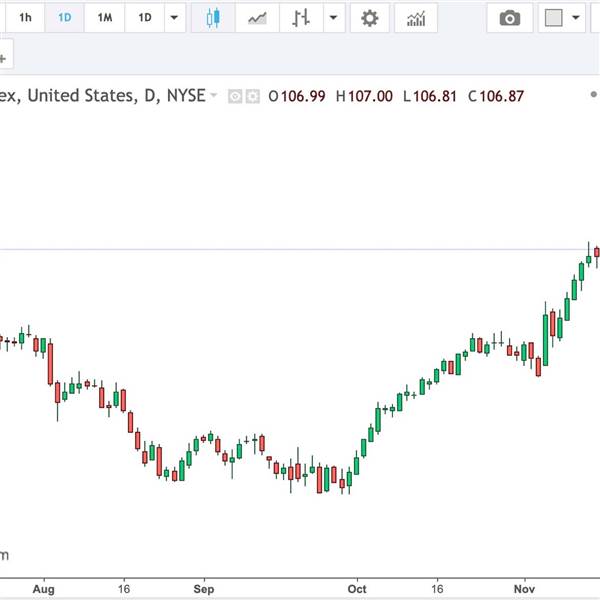Select the highlighted 1D timeframe button

click(65, 18)
